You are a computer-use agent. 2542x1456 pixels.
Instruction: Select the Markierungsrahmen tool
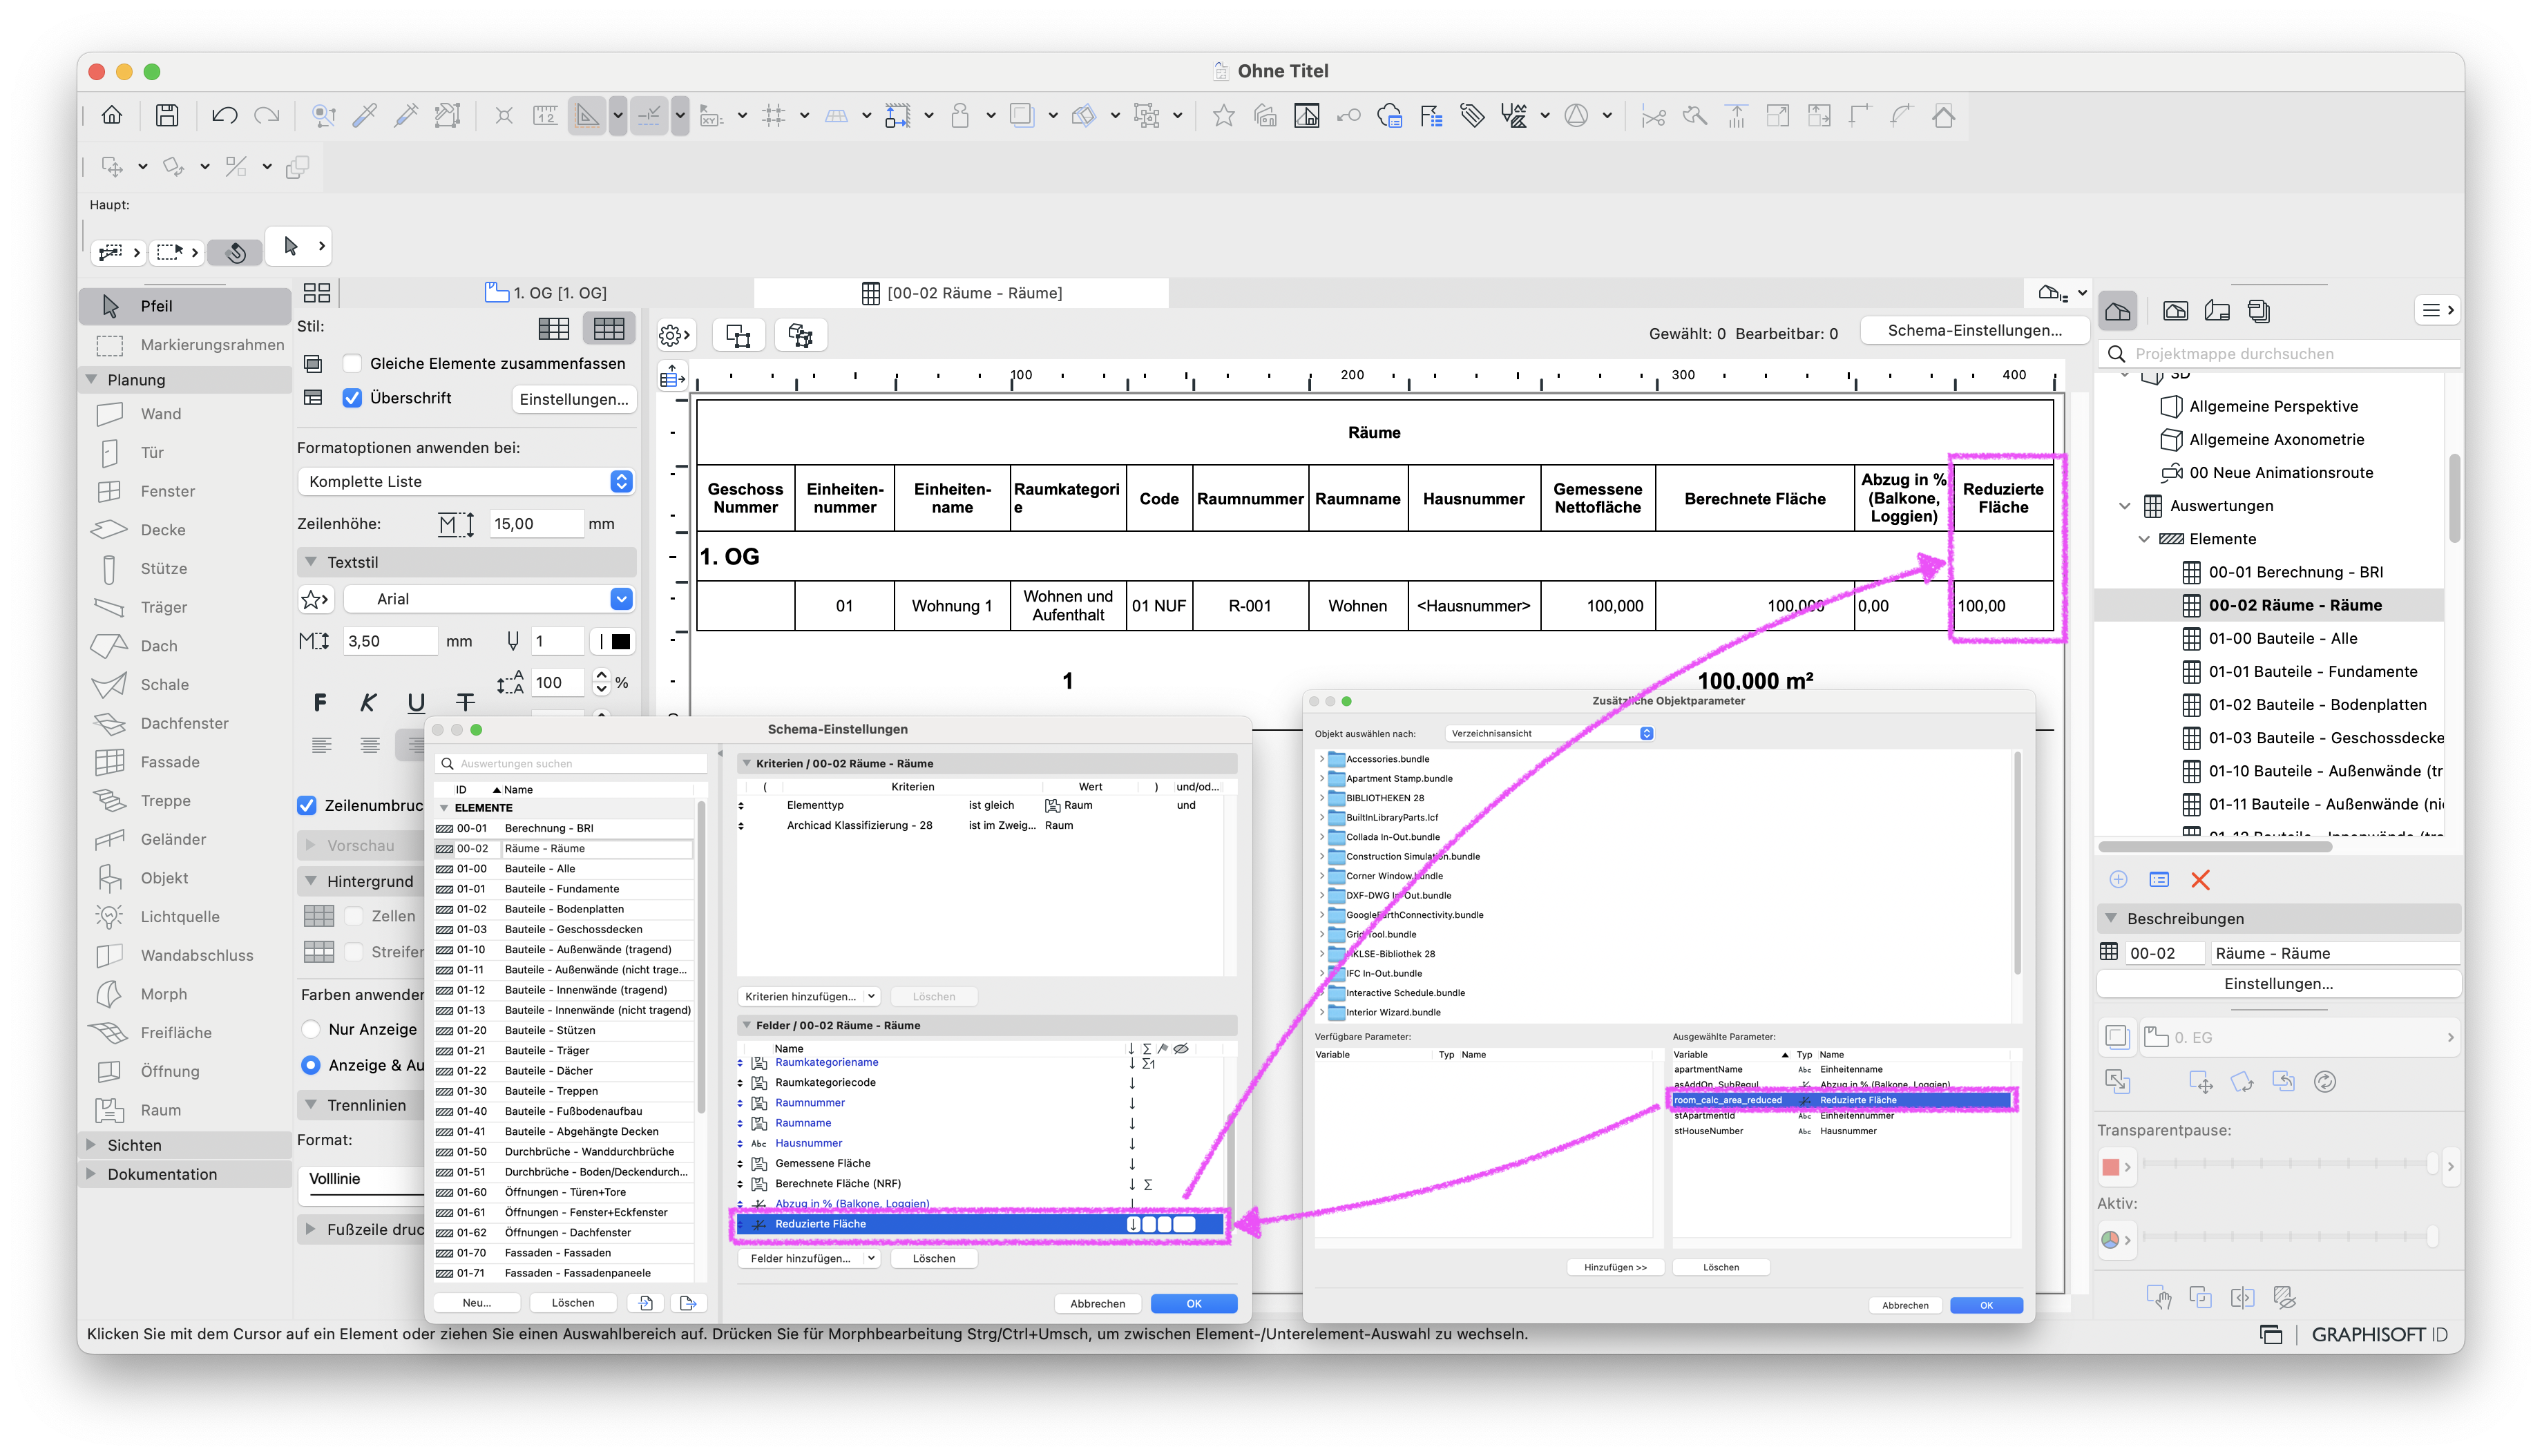click(186, 345)
